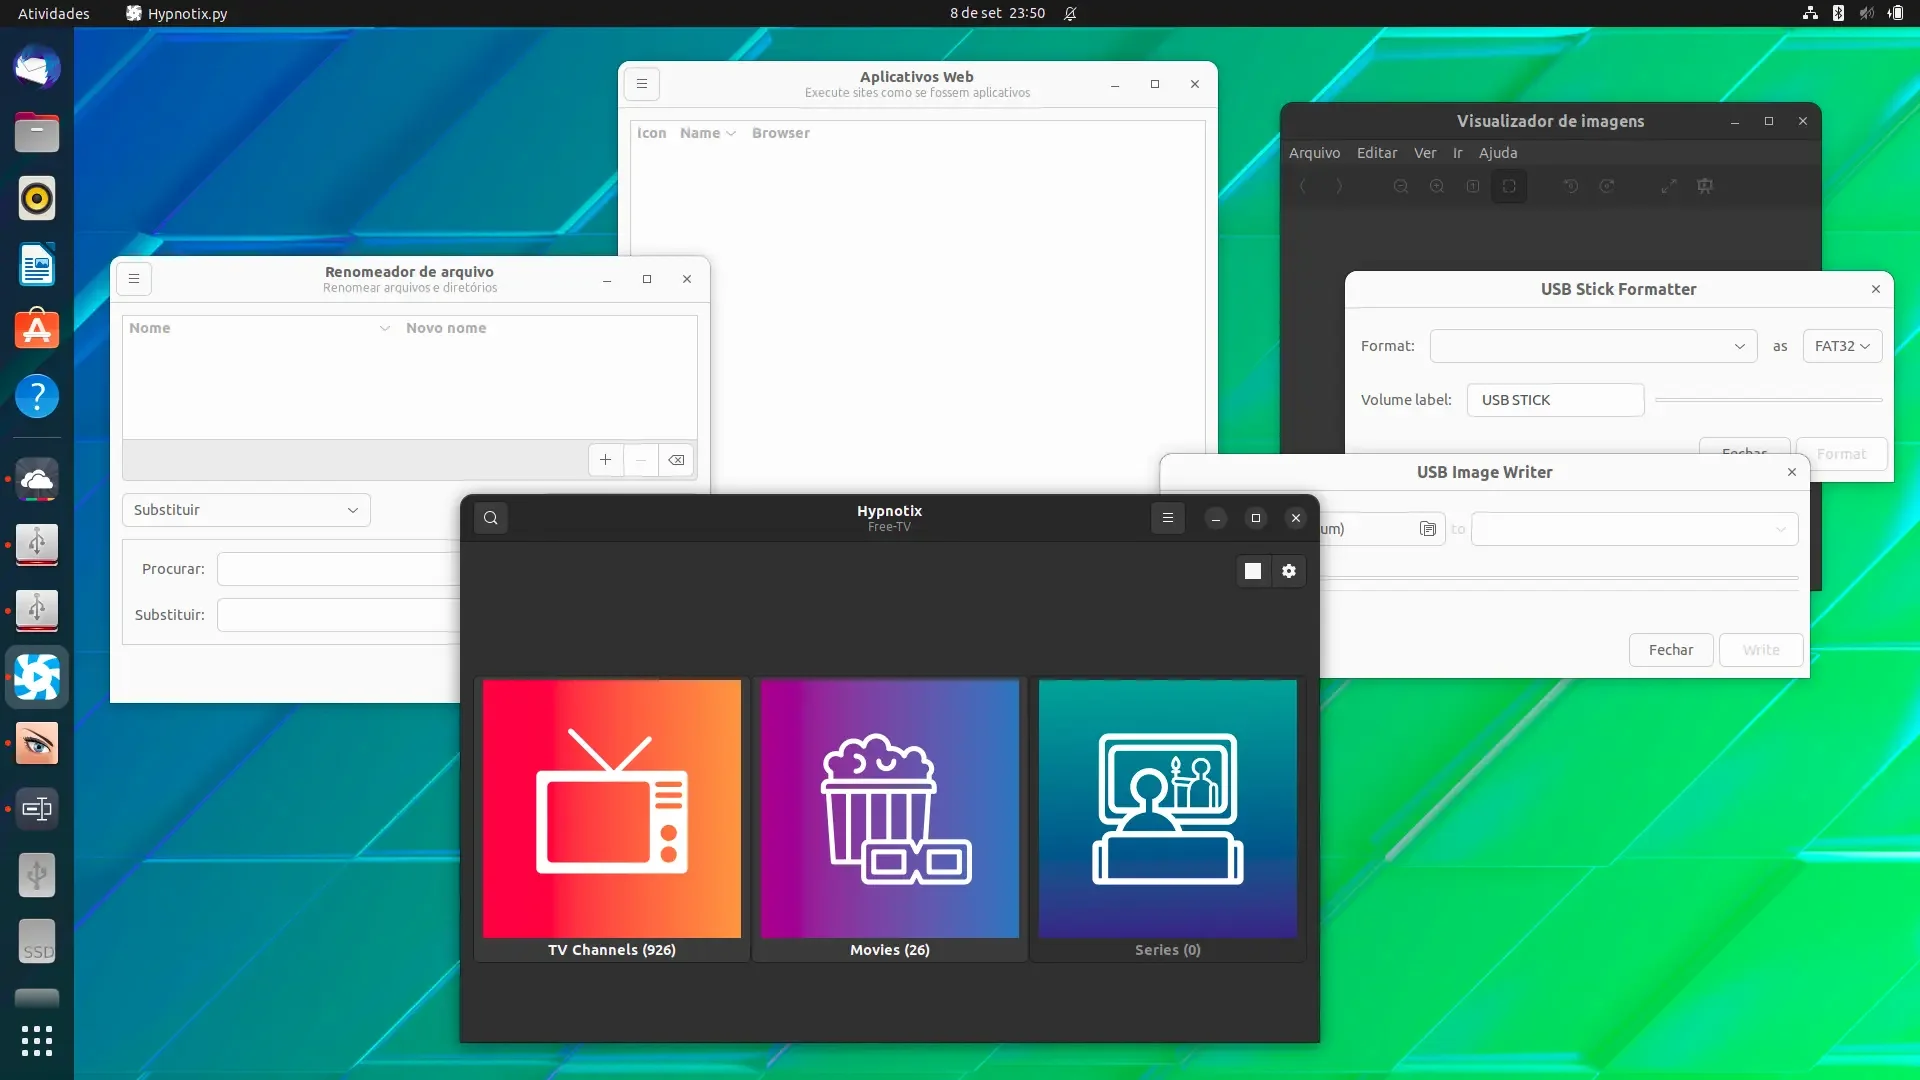Open system status menu in top bar

(1852, 13)
